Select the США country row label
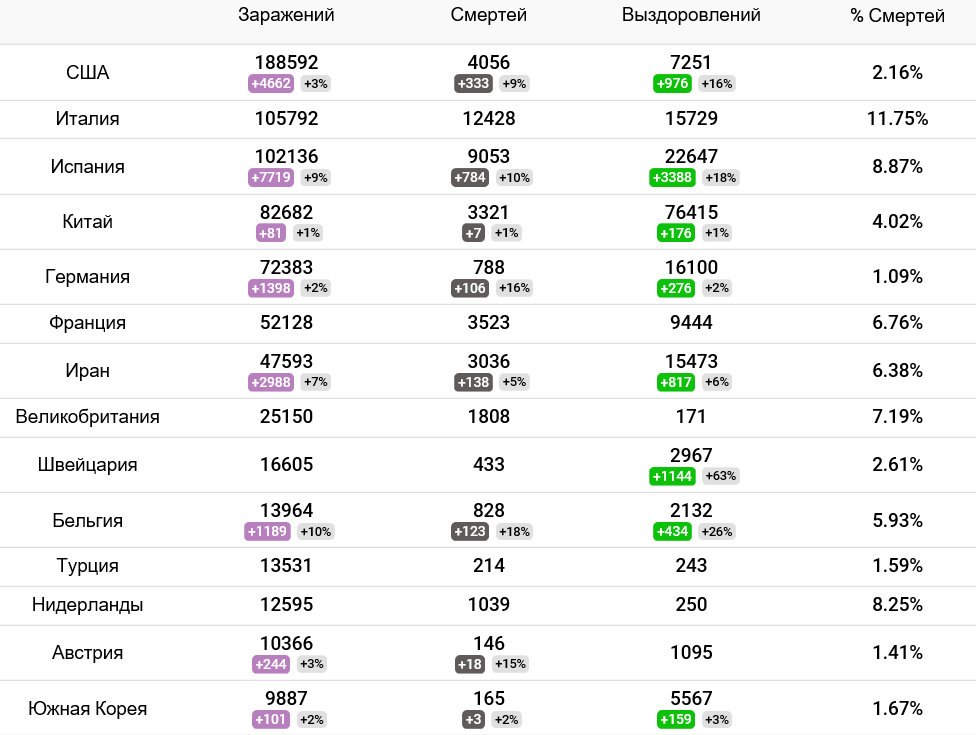Image resolution: width=976 pixels, height=735 pixels. [87, 73]
